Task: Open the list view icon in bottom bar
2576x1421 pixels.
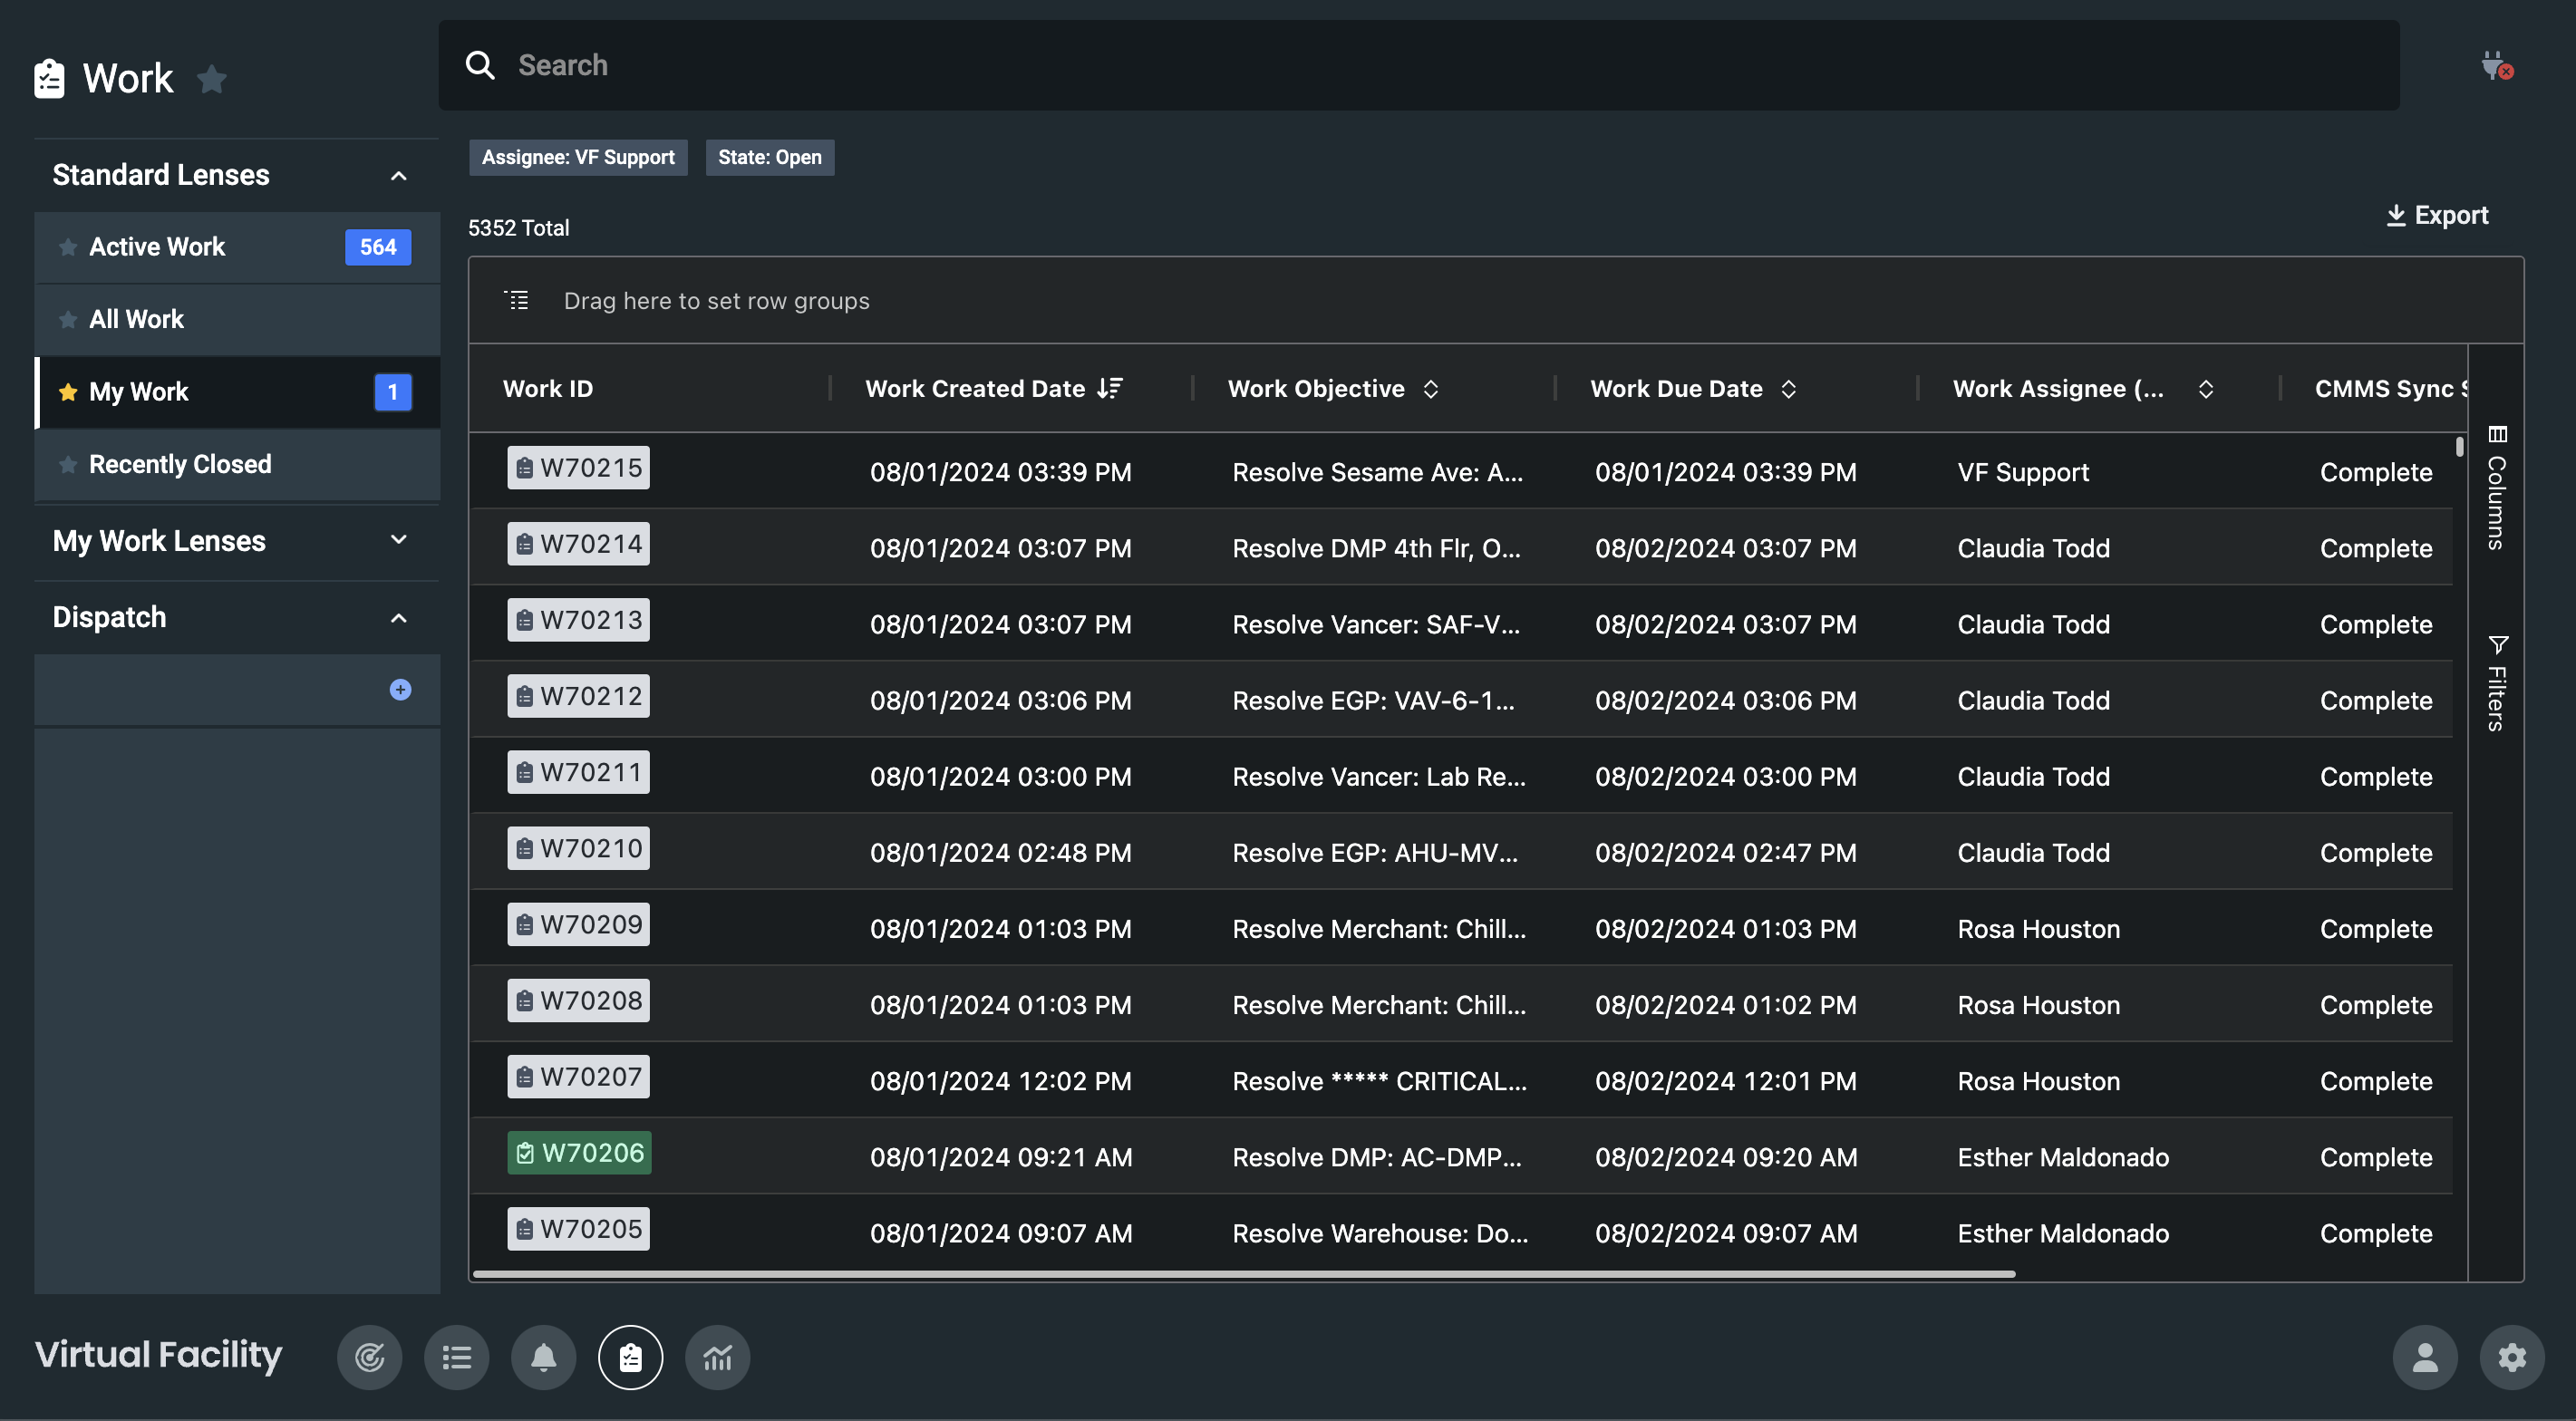Action: pos(456,1357)
